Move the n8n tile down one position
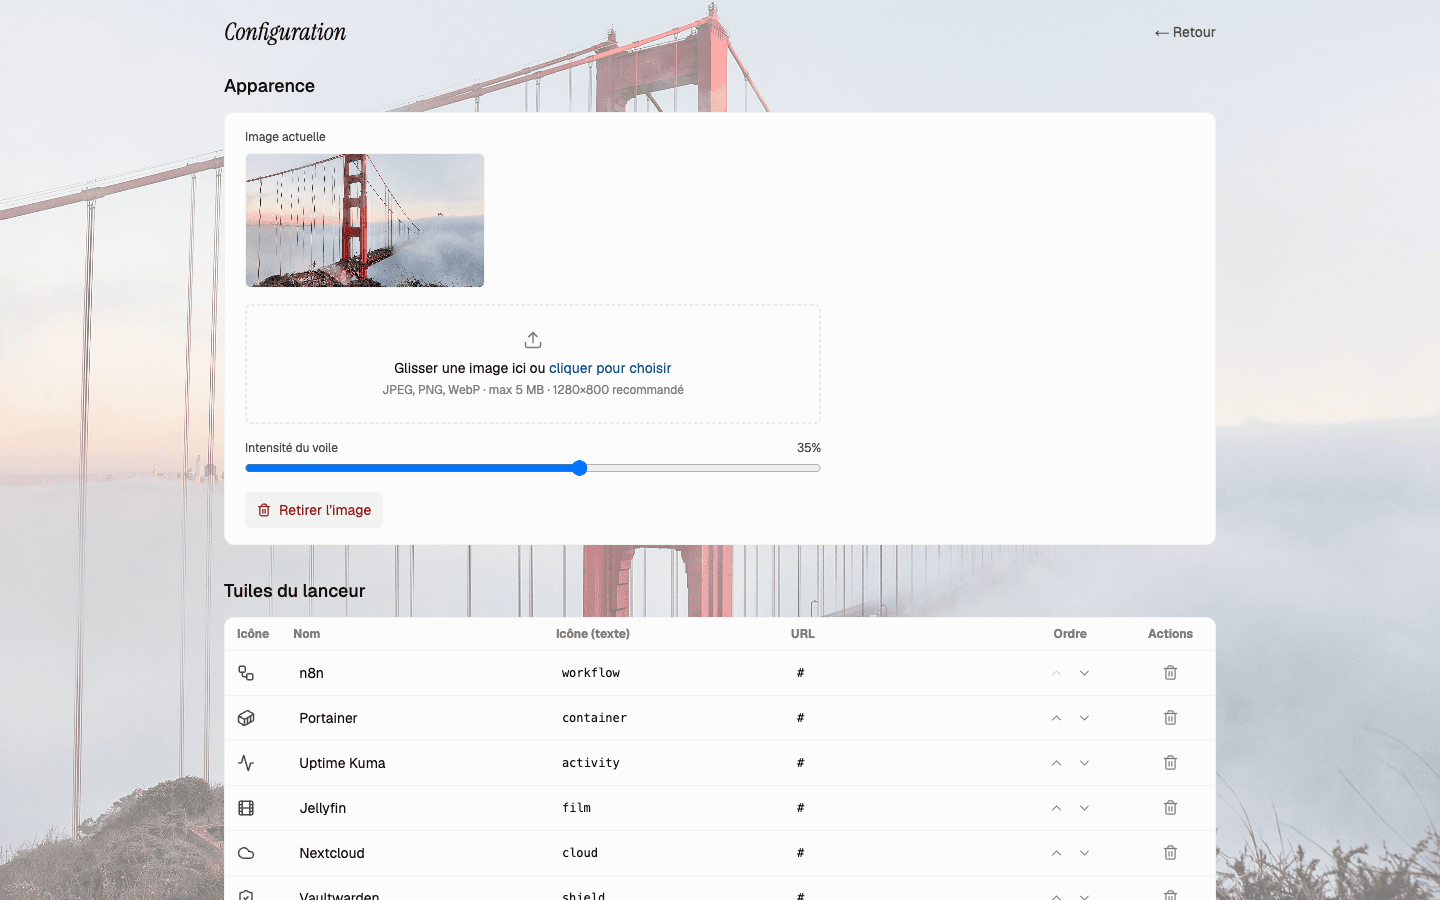Image resolution: width=1440 pixels, height=900 pixels. pos(1084,673)
